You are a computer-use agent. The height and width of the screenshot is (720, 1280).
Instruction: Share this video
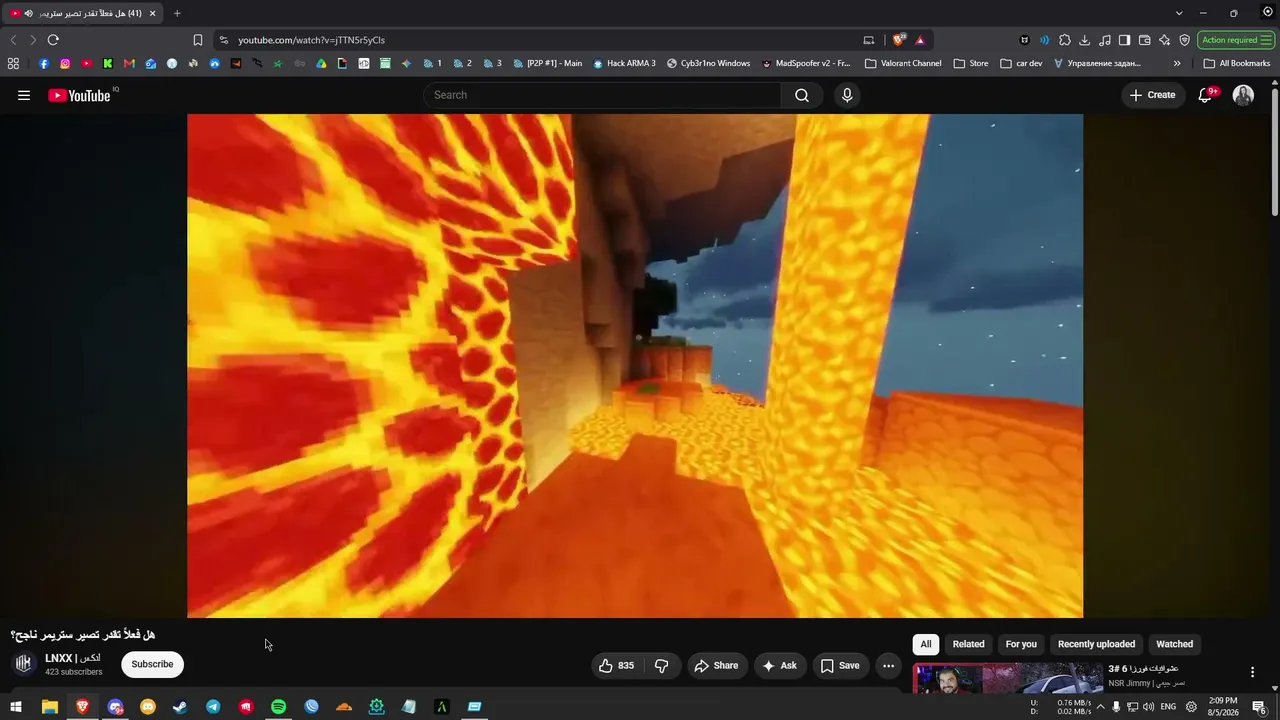(x=716, y=665)
